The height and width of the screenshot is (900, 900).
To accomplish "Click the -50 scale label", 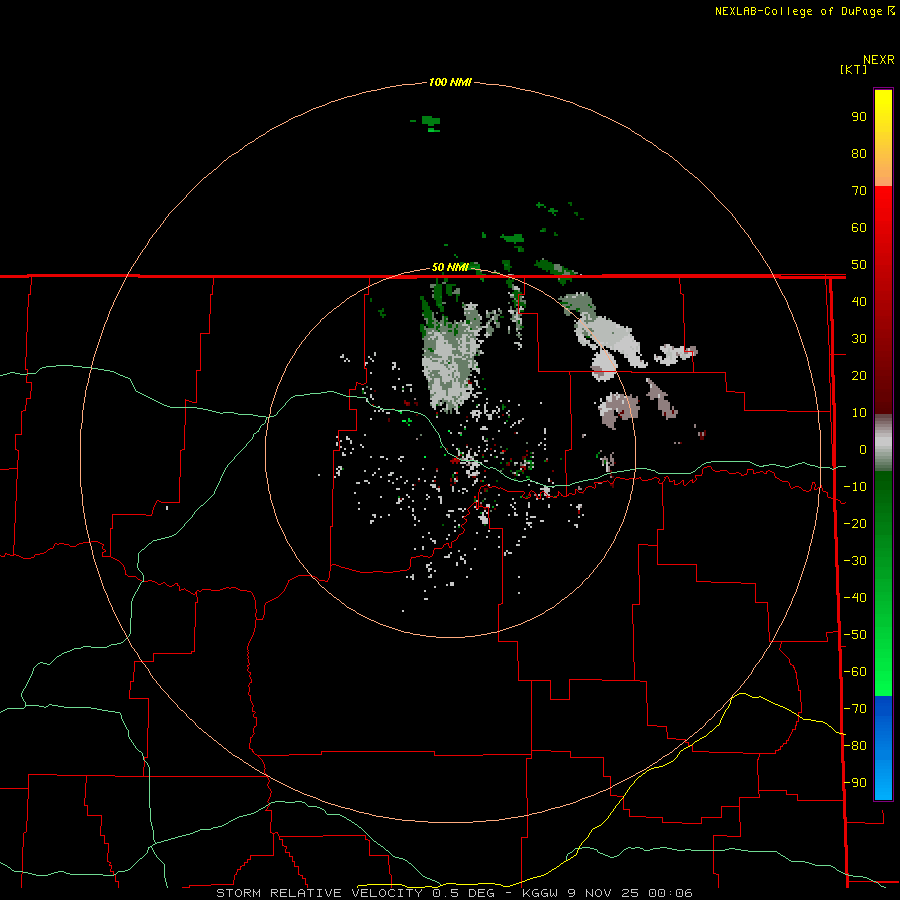I will pos(855,635).
